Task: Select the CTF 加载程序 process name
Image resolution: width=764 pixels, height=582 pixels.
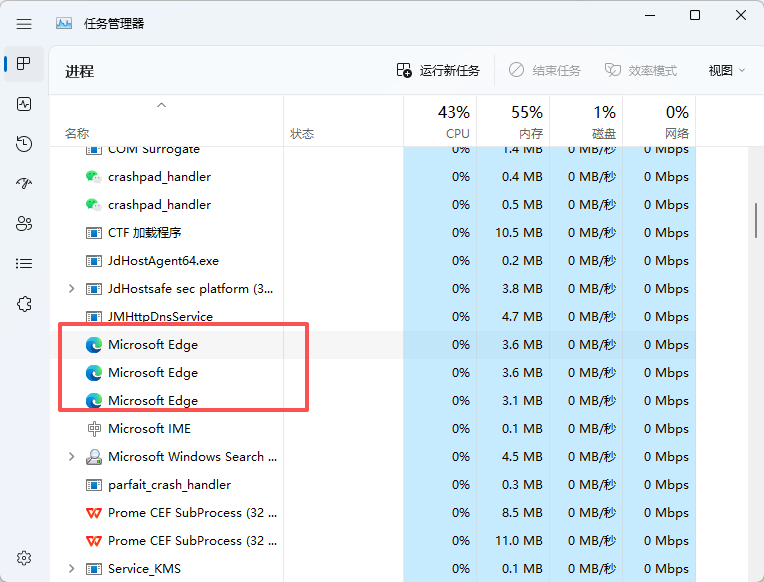Action: click(144, 233)
